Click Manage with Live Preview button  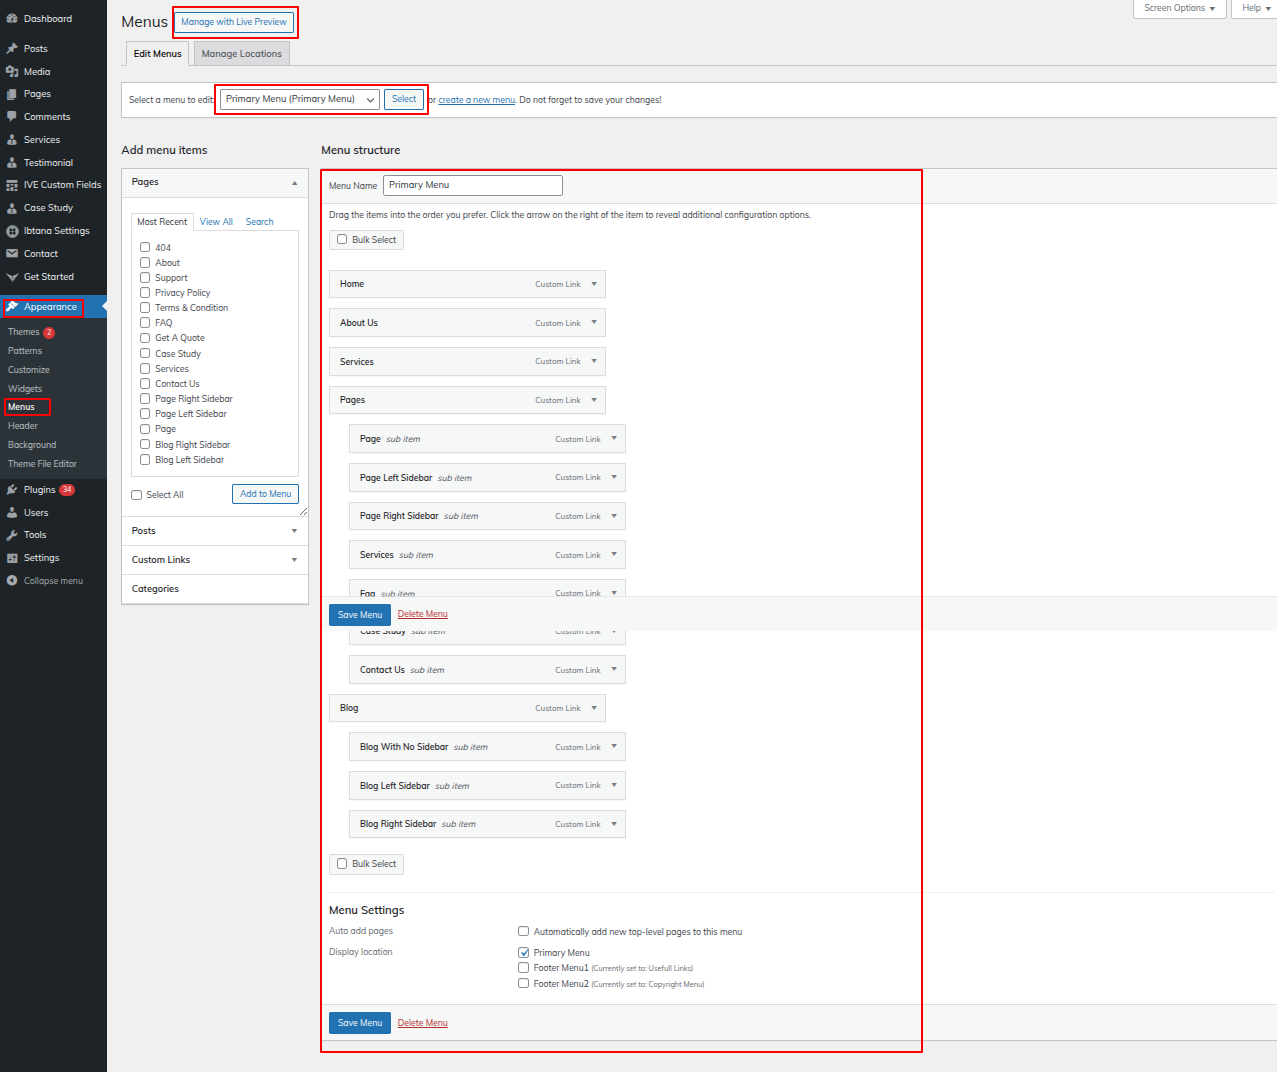click(x=234, y=22)
